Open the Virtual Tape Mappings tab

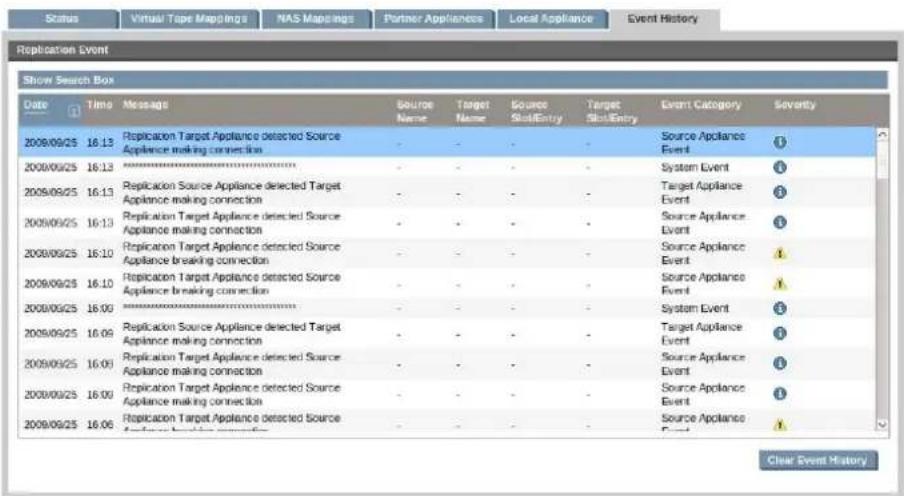(189, 19)
